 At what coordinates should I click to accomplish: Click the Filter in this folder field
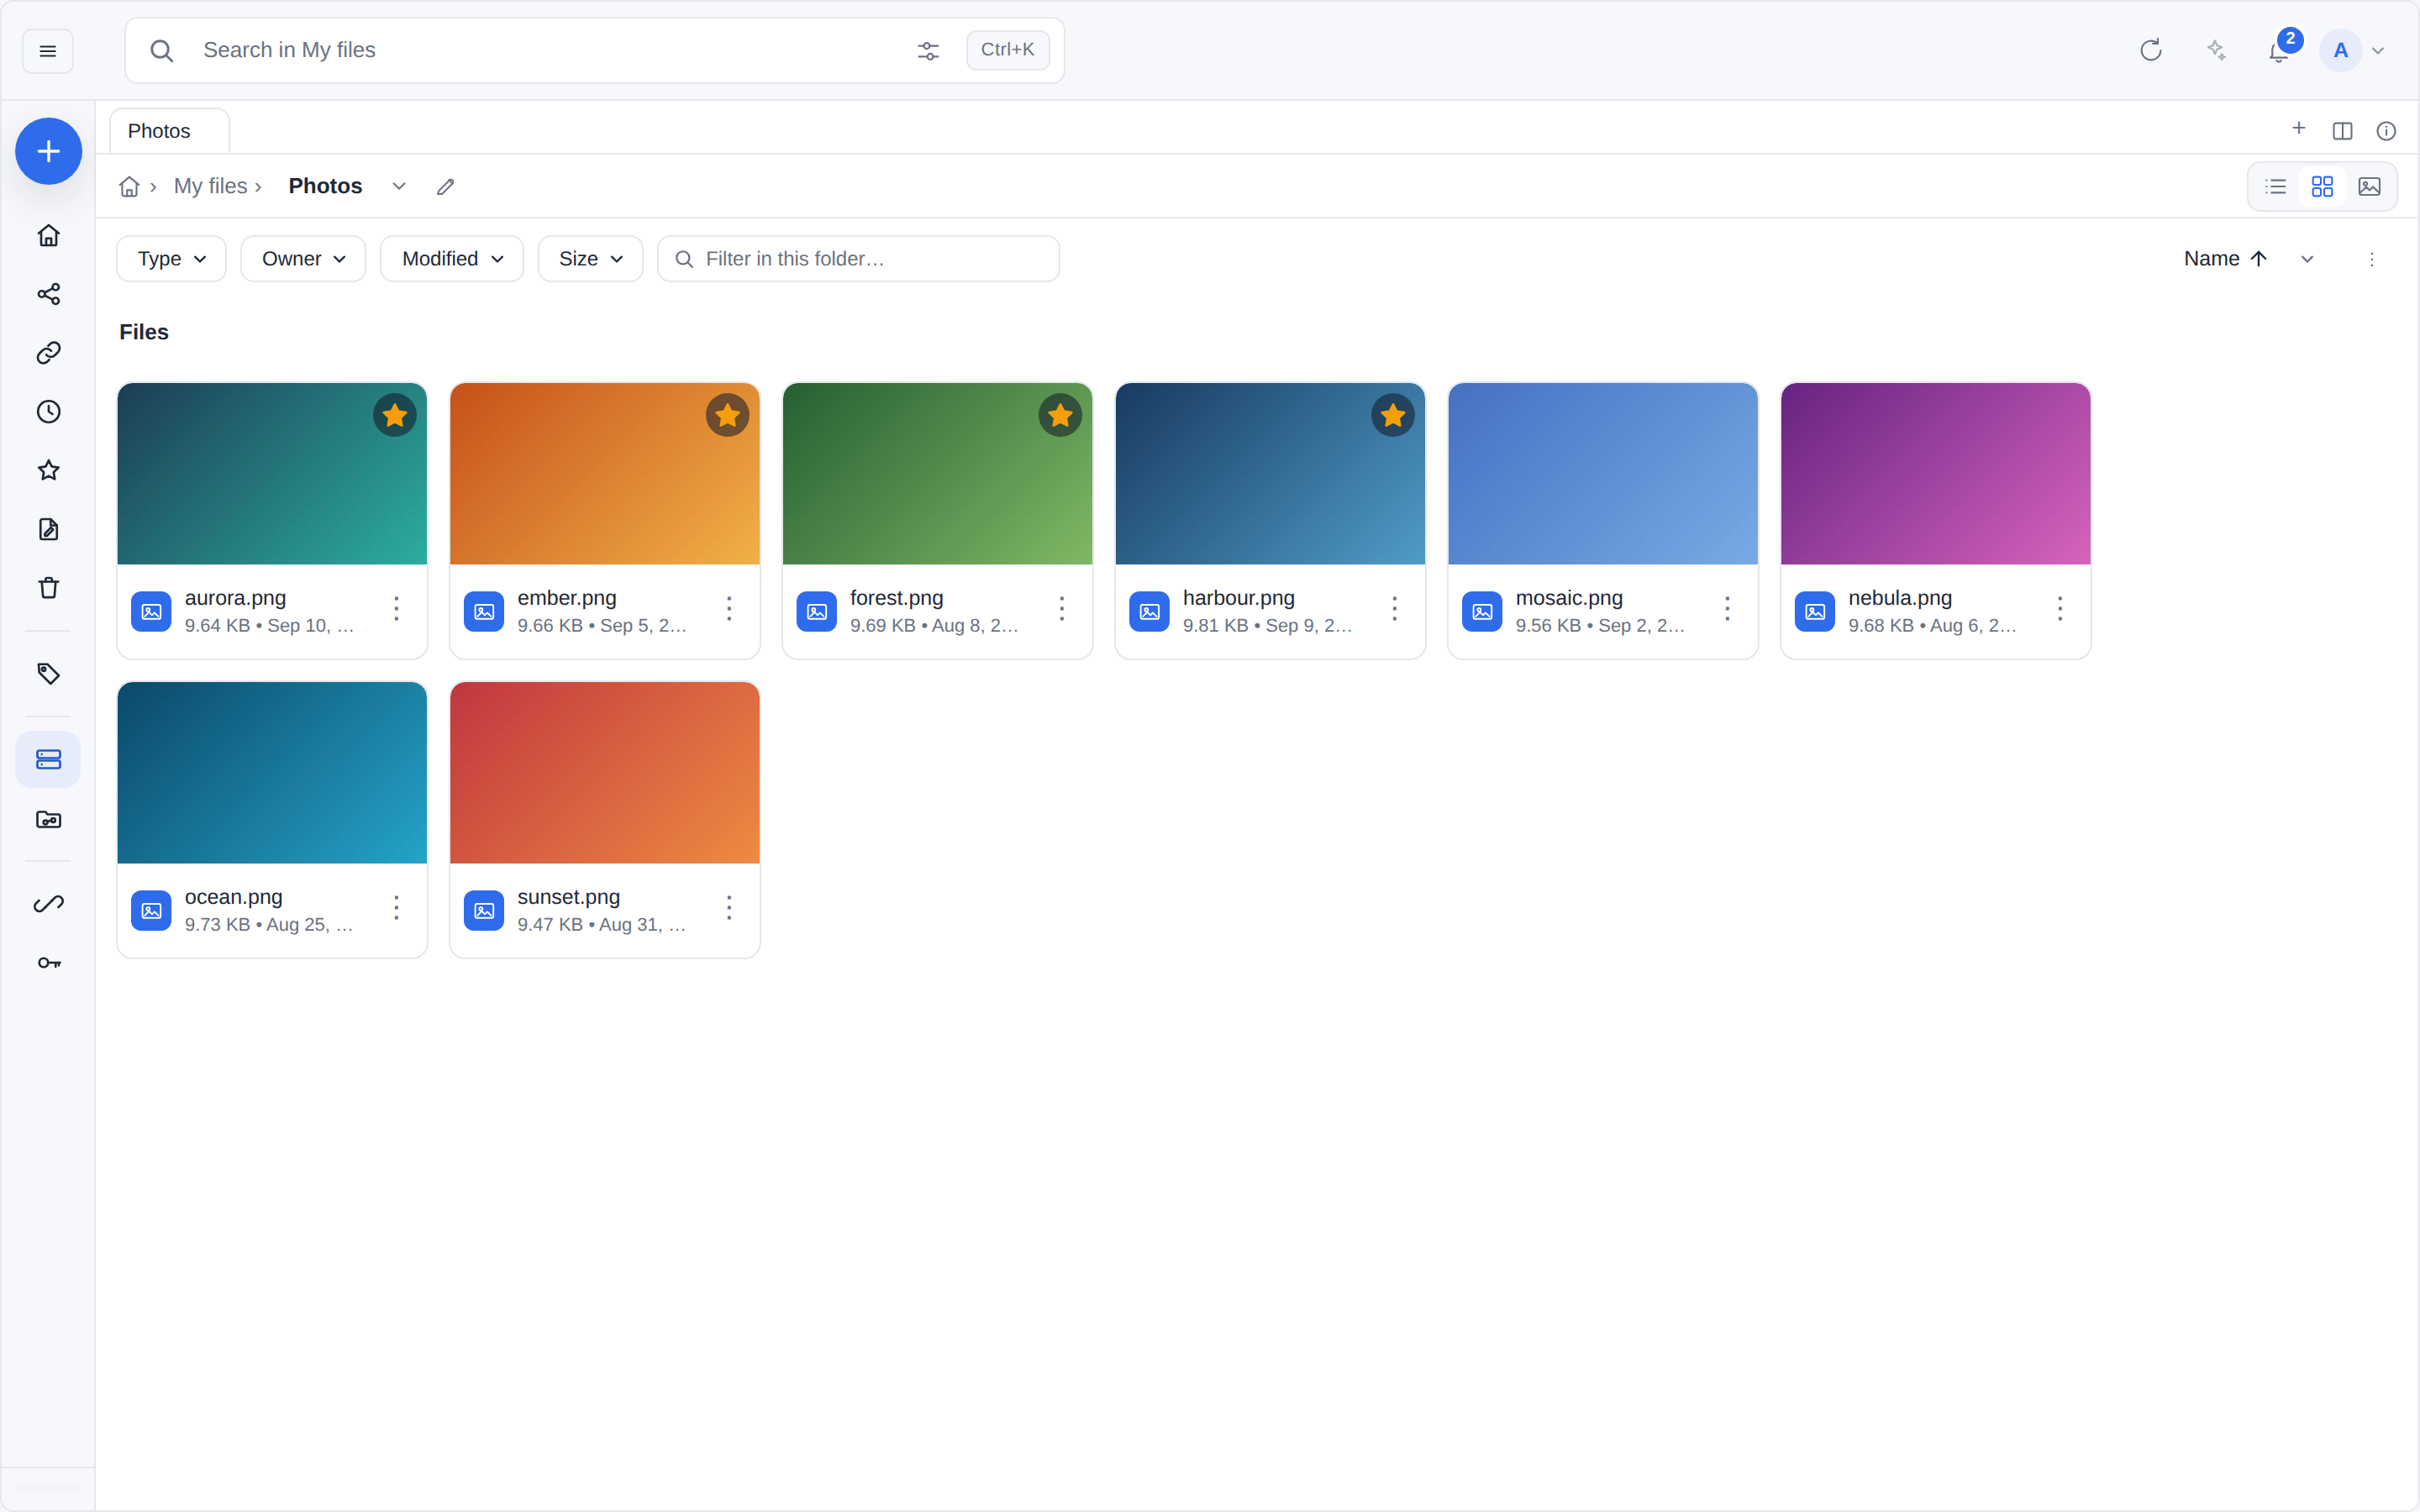858,259
